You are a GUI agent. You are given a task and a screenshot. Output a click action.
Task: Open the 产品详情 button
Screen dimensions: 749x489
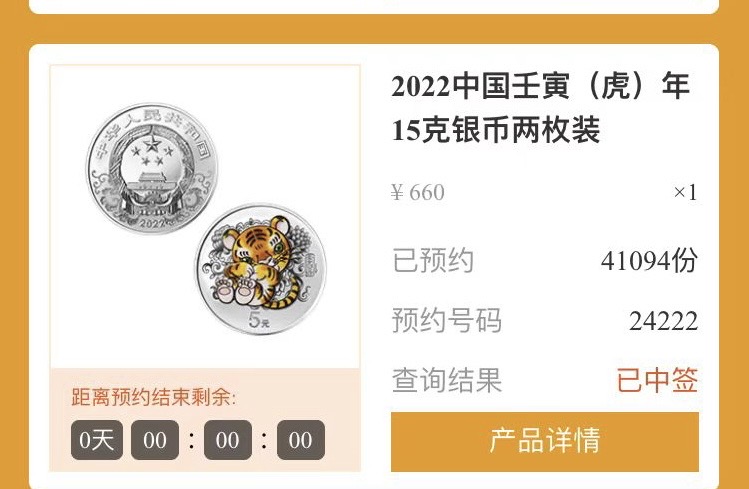click(545, 442)
